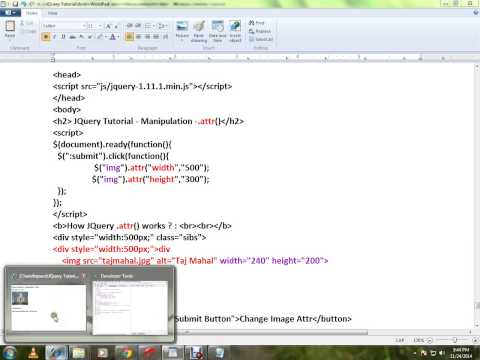Toggle Underline formatting
Screen dimensions: 480x360
pyautogui.click(x=63, y=37)
